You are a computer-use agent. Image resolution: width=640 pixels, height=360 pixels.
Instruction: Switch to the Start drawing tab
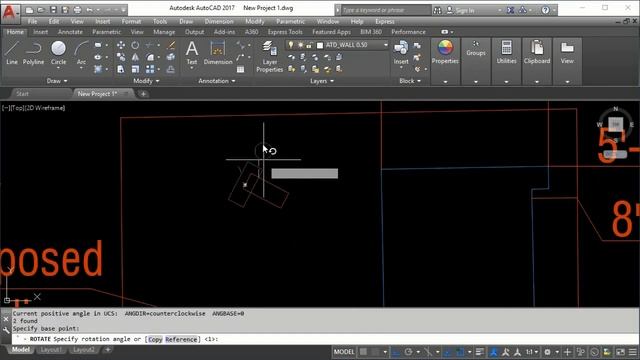(22, 94)
